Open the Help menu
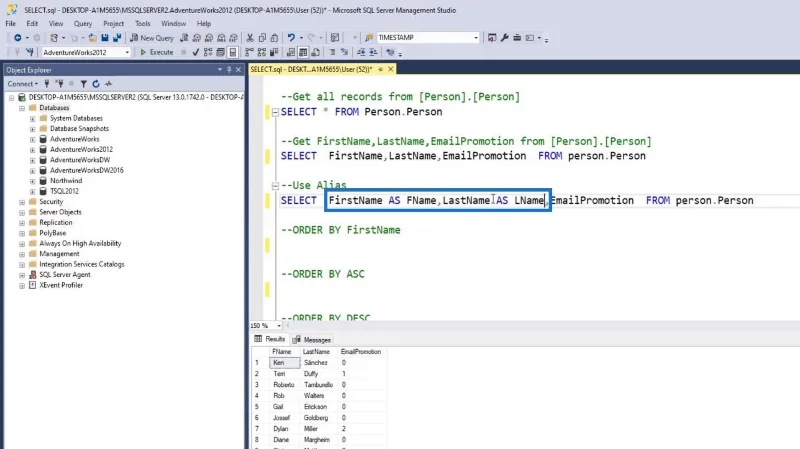The height and width of the screenshot is (449, 800). click(x=204, y=23)
